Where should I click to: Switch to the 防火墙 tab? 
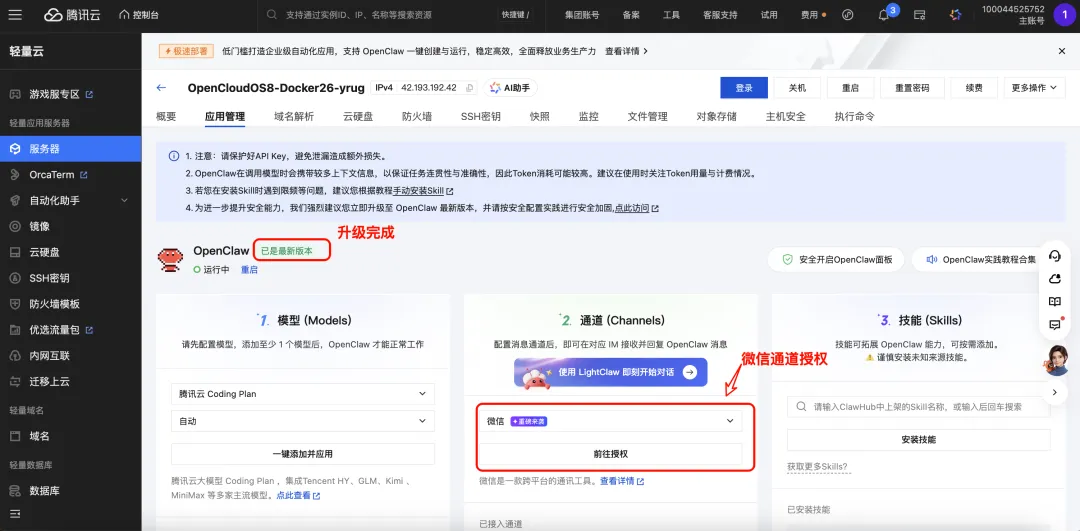pos(417,116)
